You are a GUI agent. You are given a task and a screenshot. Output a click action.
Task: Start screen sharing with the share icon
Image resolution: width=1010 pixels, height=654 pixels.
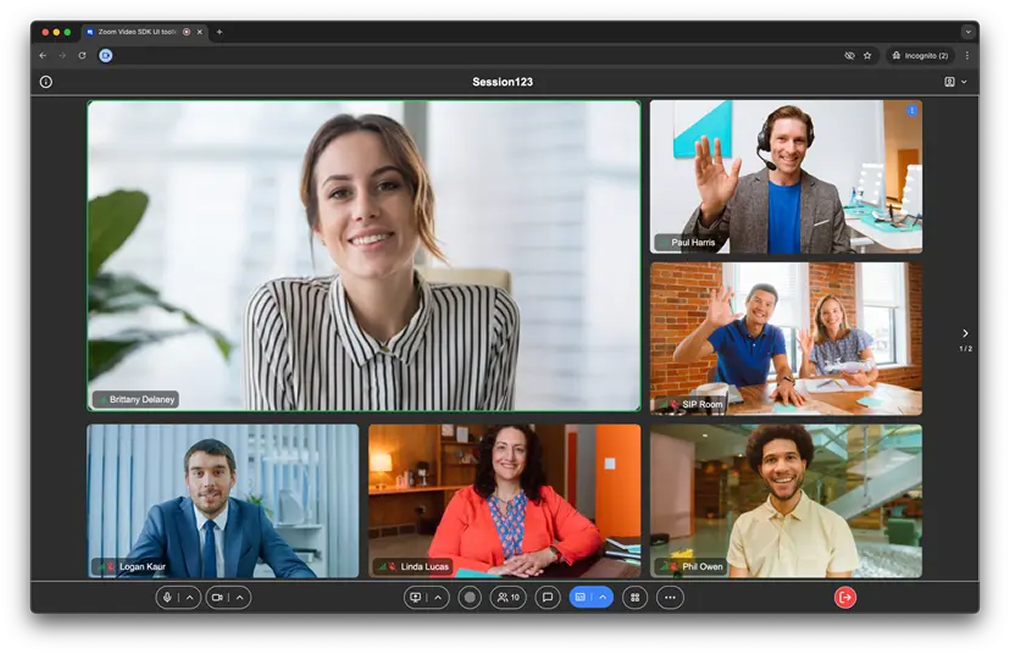pyautogui.click(x=416, y=597)
